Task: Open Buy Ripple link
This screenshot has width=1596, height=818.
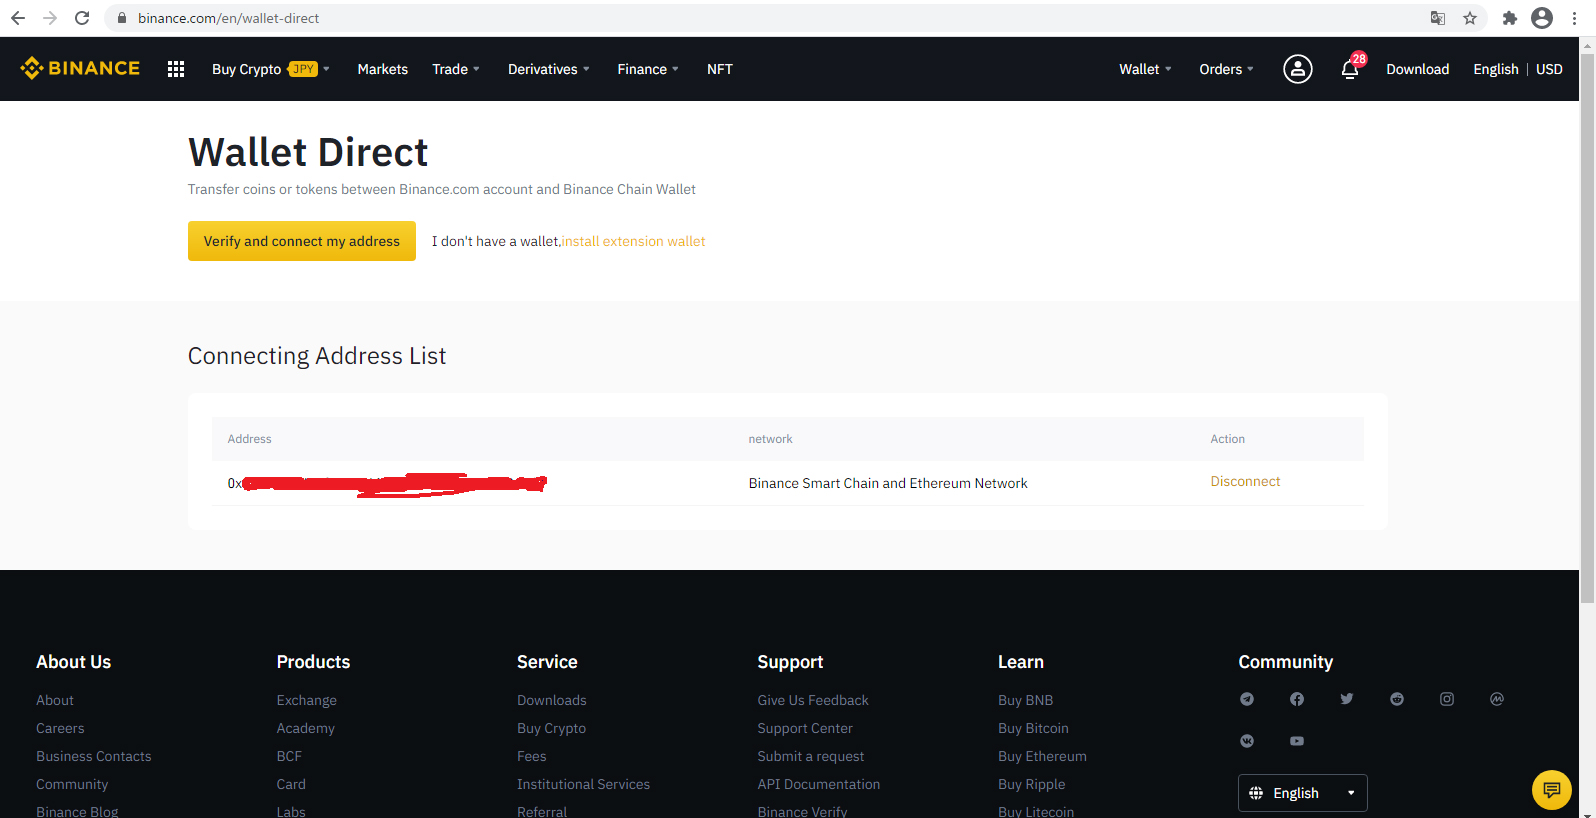Action: (x=1032, y=784)
